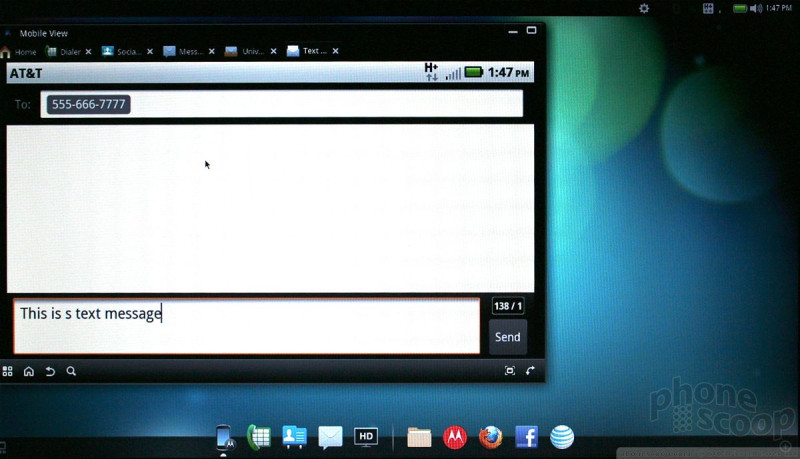Open Contacts from the dock

[x=294, y=437]
